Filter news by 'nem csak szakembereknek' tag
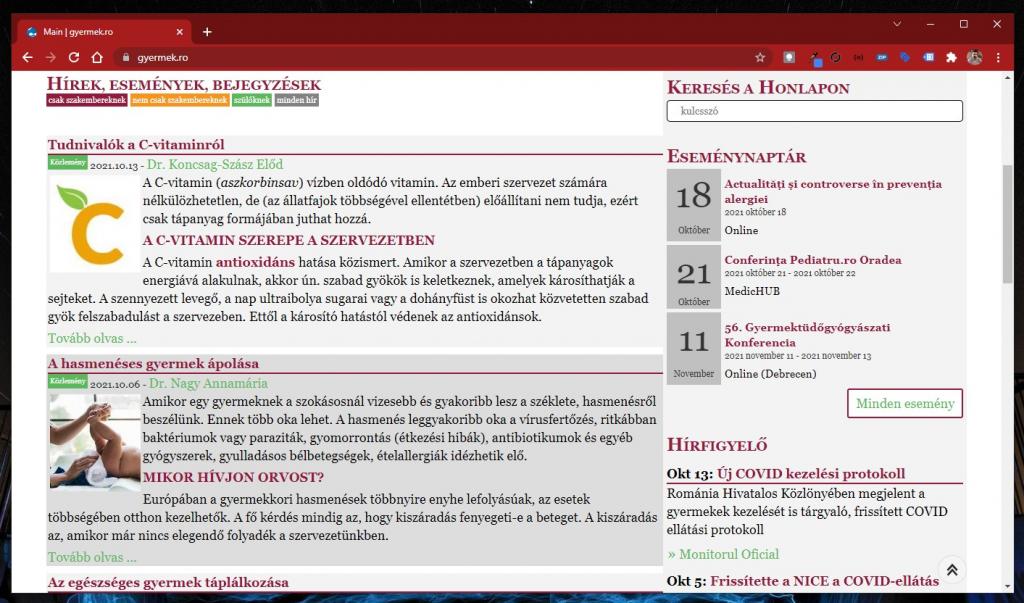Viewport: 1024px width, 603px height. (x=180, y=100)
